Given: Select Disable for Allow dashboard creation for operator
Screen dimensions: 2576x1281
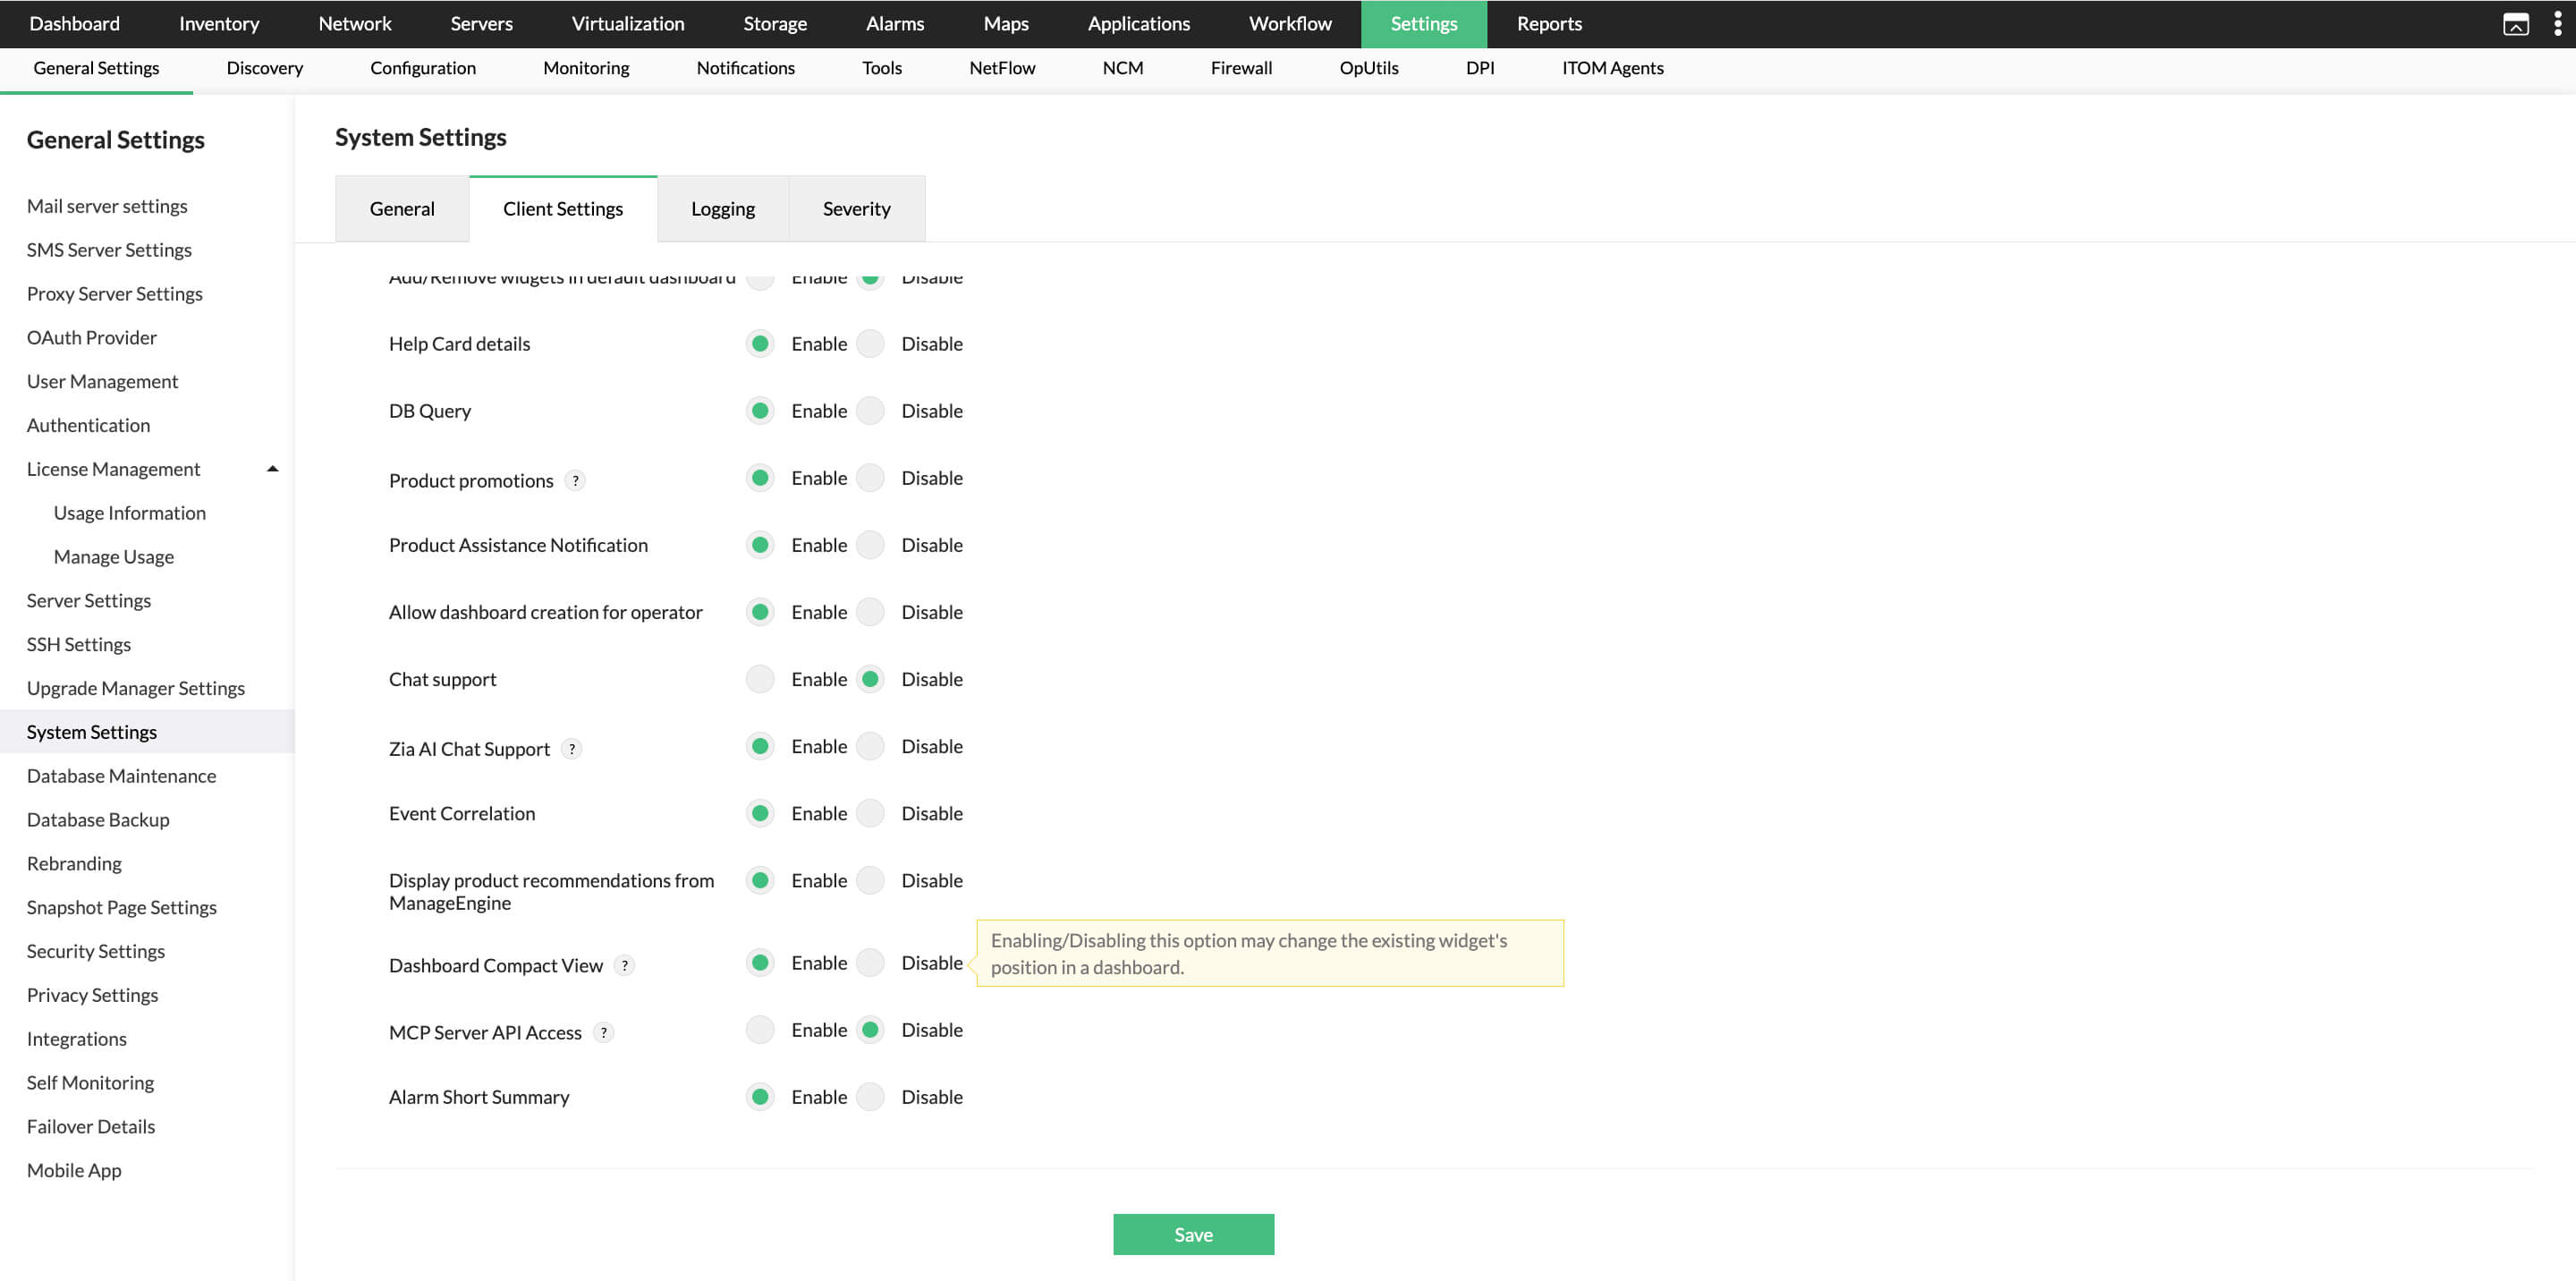Looking at the screenshot, I should click(x=871, y=611).
